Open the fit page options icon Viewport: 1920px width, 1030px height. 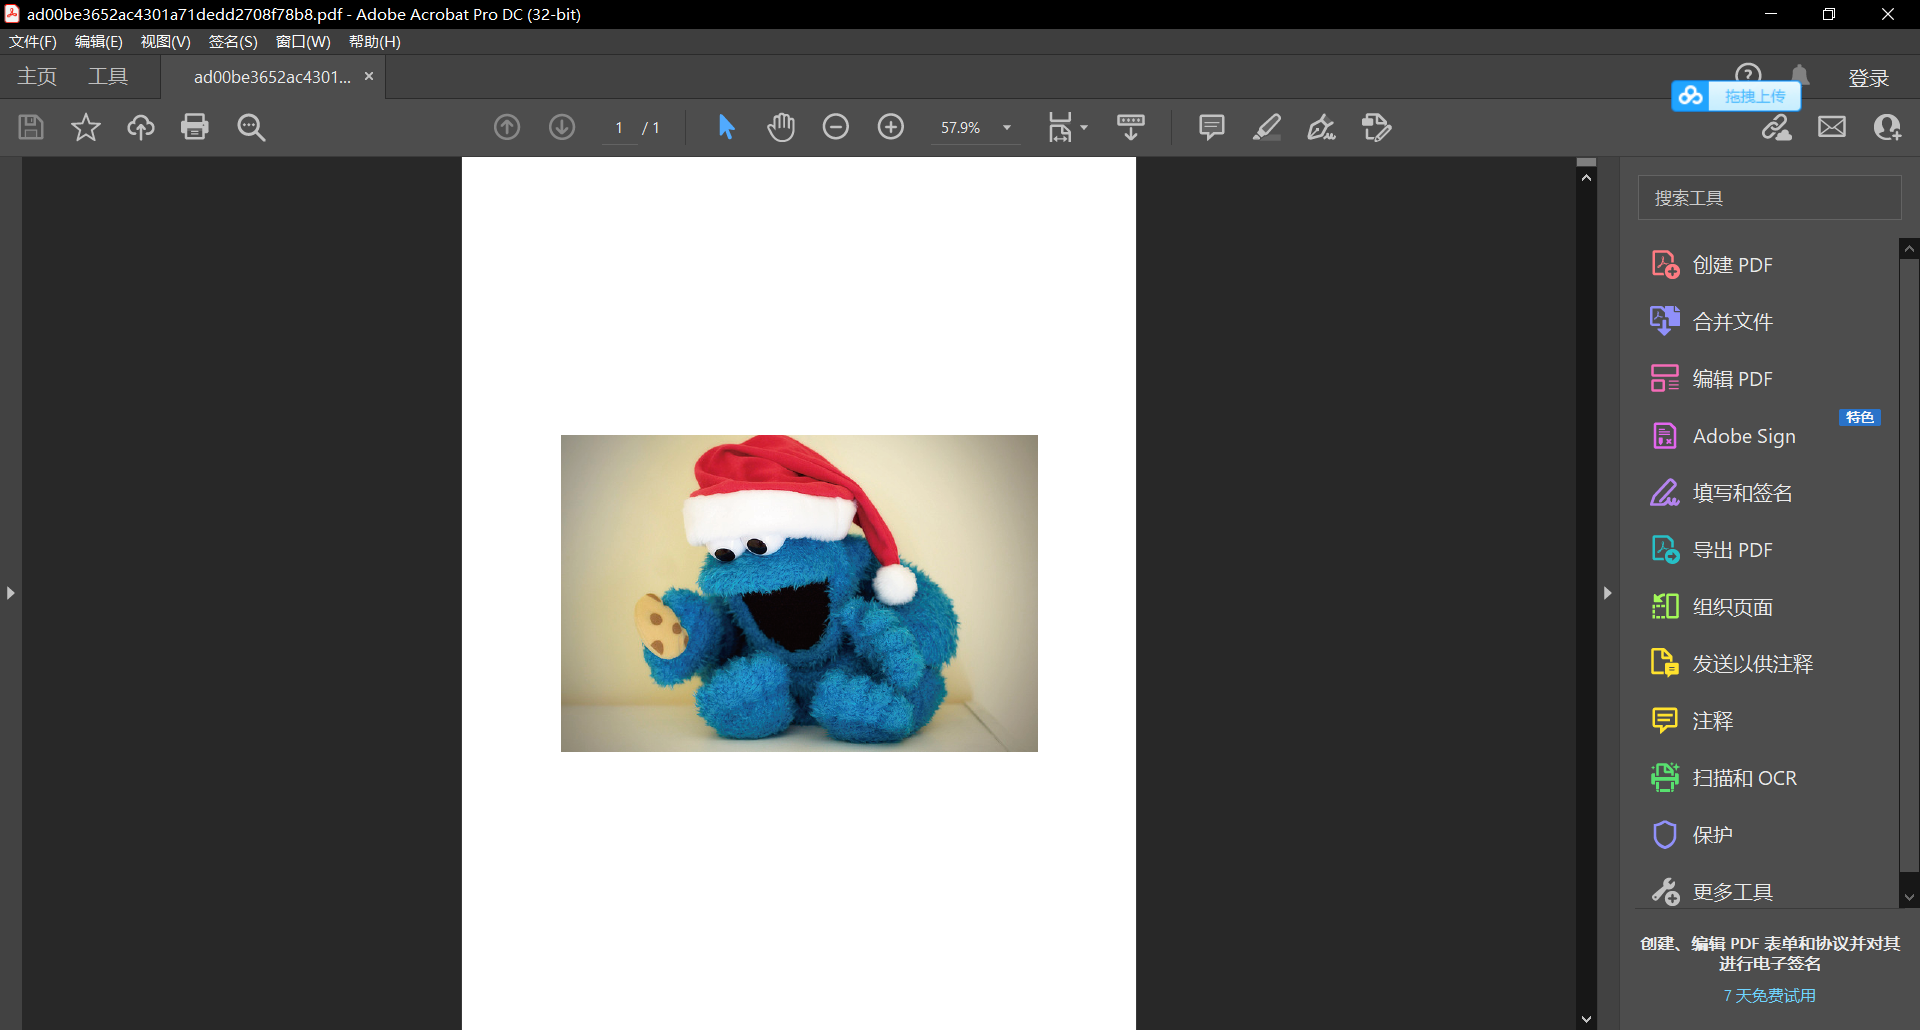click(x=1067, y=127)
